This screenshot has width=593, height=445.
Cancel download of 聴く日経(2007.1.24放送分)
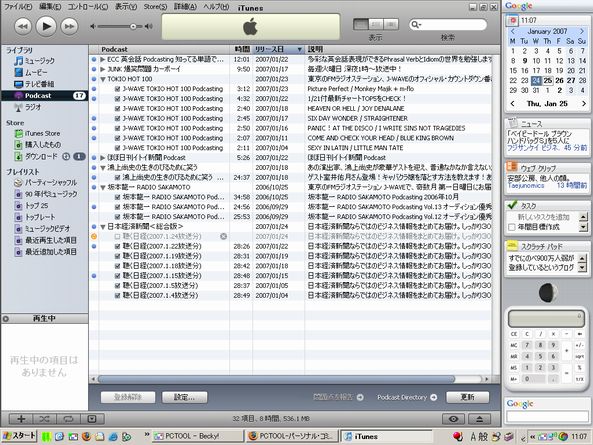(x=224, y=236)
